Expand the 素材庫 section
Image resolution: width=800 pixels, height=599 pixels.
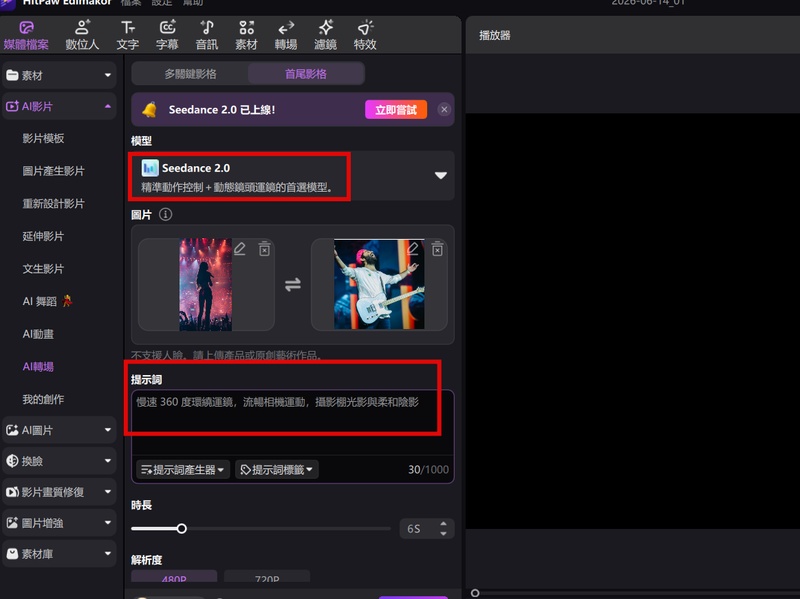pos(59,554)
